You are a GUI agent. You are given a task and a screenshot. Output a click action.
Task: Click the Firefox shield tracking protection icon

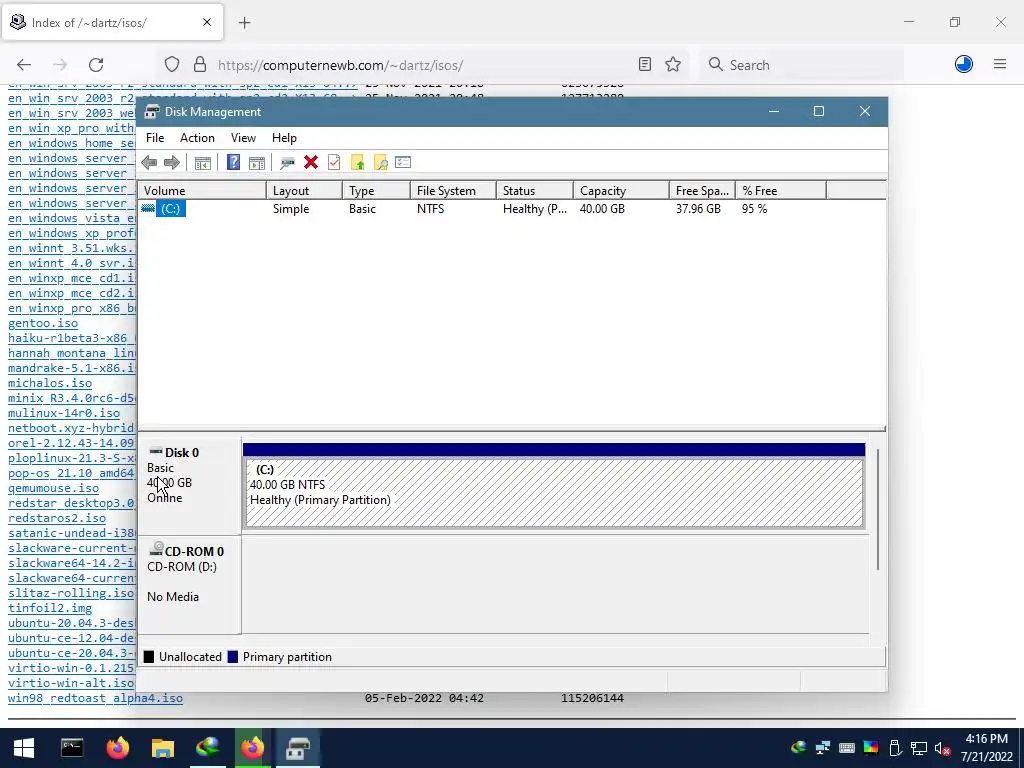click(x=172, y=65)
